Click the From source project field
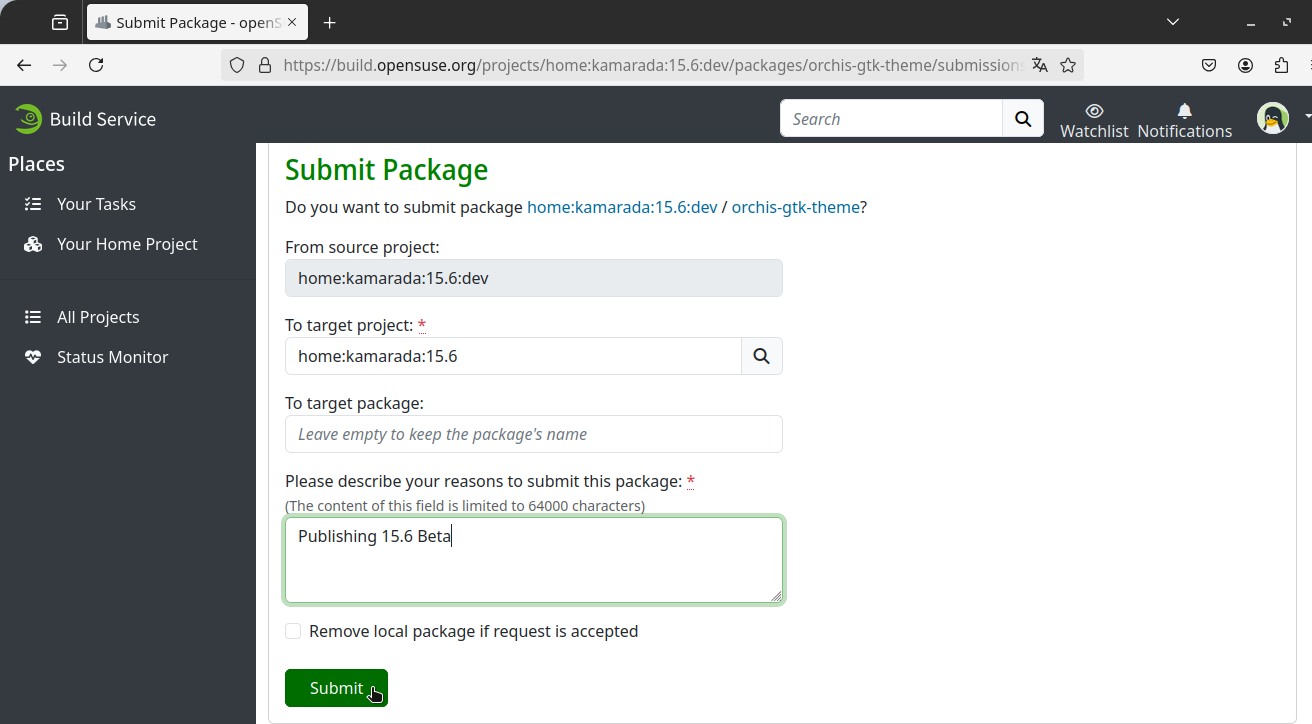The height and width of the screenshot is (724, 1312). [x=534, y=278]
